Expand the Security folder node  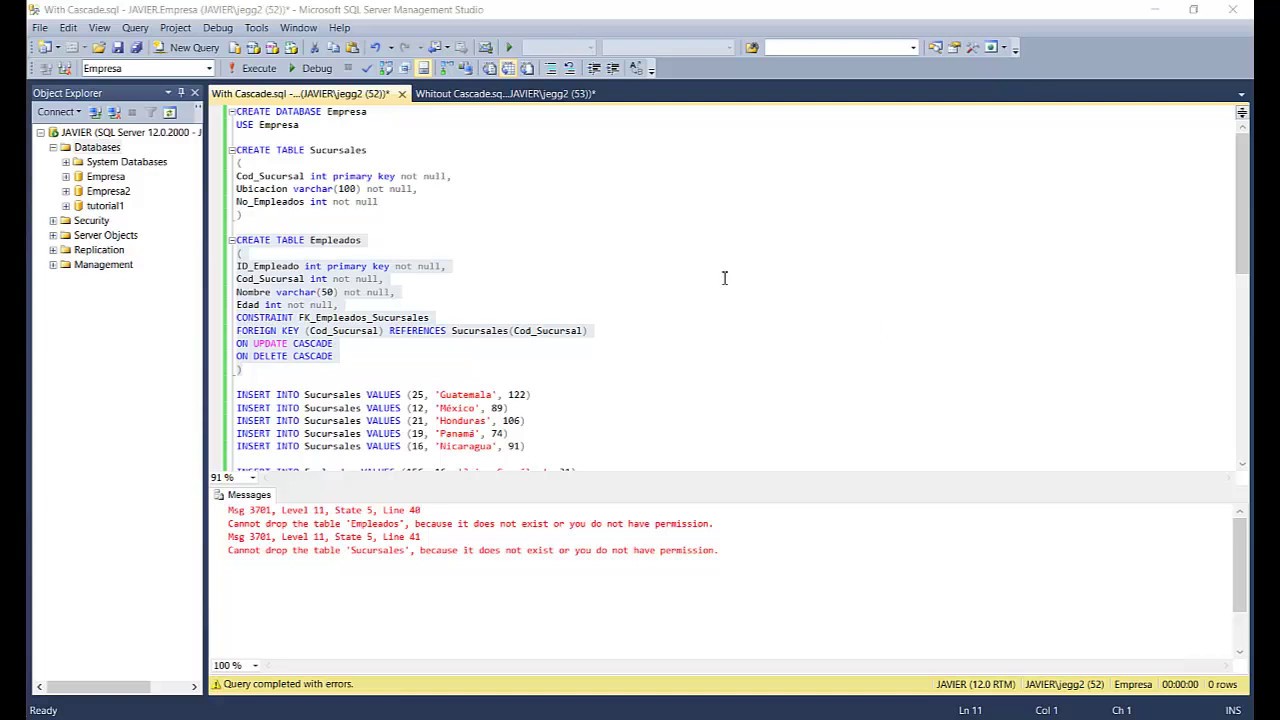(53, 220)
